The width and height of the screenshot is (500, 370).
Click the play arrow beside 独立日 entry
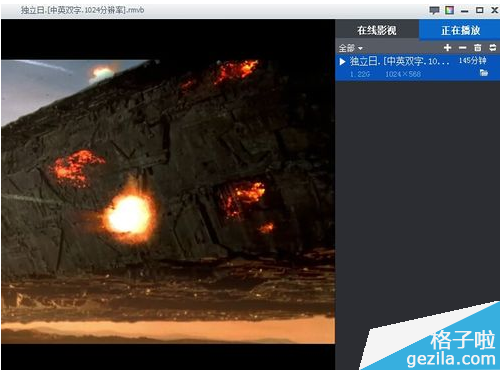[342, 62]
